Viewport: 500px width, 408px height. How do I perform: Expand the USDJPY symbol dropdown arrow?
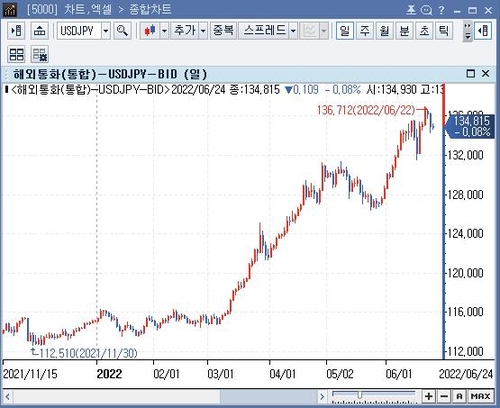[x=106, y=31]
